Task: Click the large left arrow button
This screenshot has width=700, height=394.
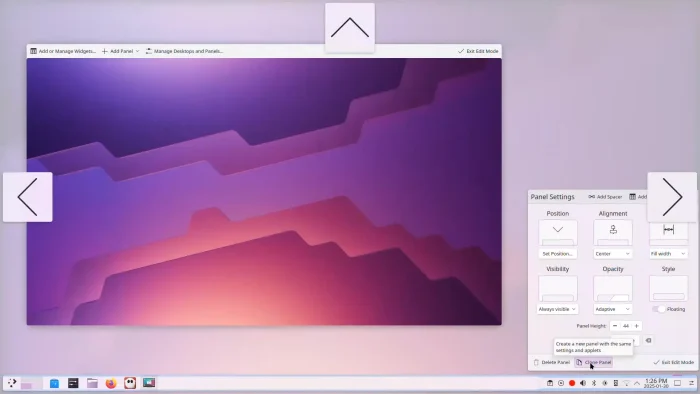Action: [x=28, y=197]
